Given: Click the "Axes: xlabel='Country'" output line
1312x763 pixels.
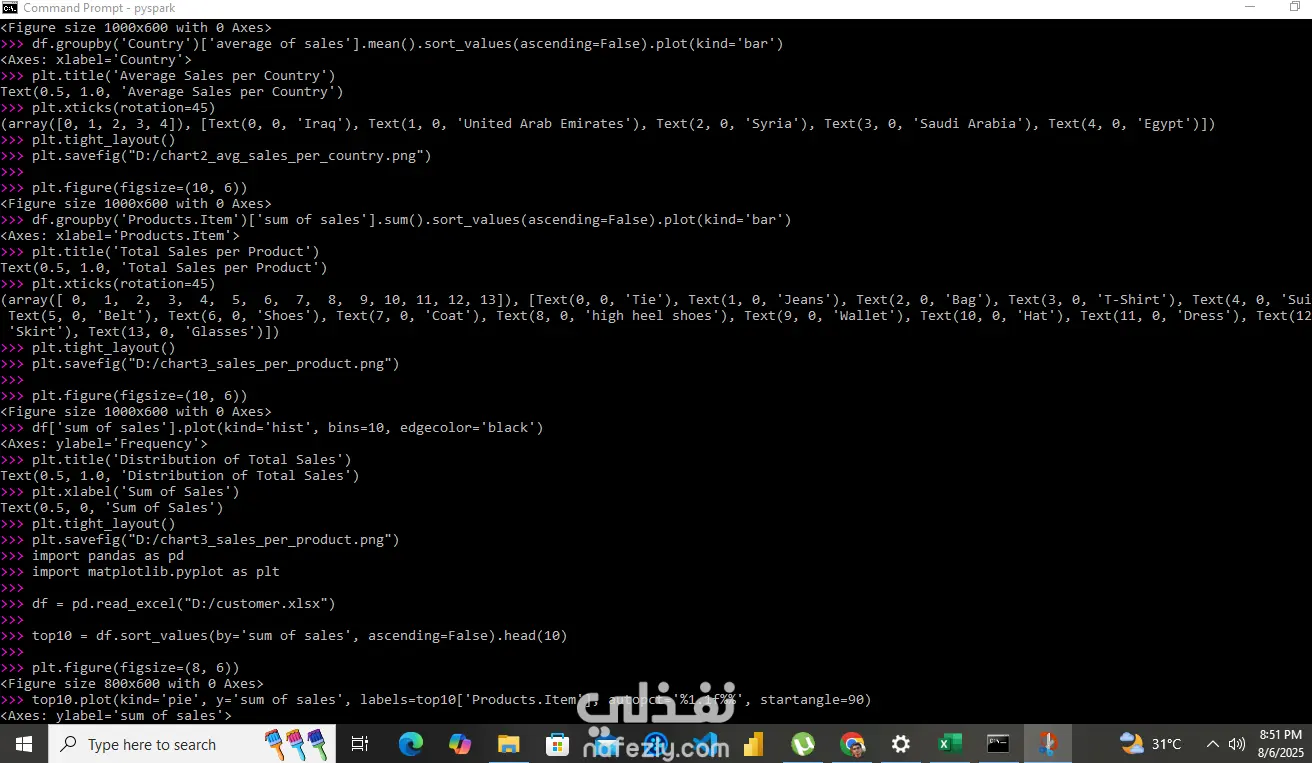Looking at the screenshot, I should [x=96, y=59].
